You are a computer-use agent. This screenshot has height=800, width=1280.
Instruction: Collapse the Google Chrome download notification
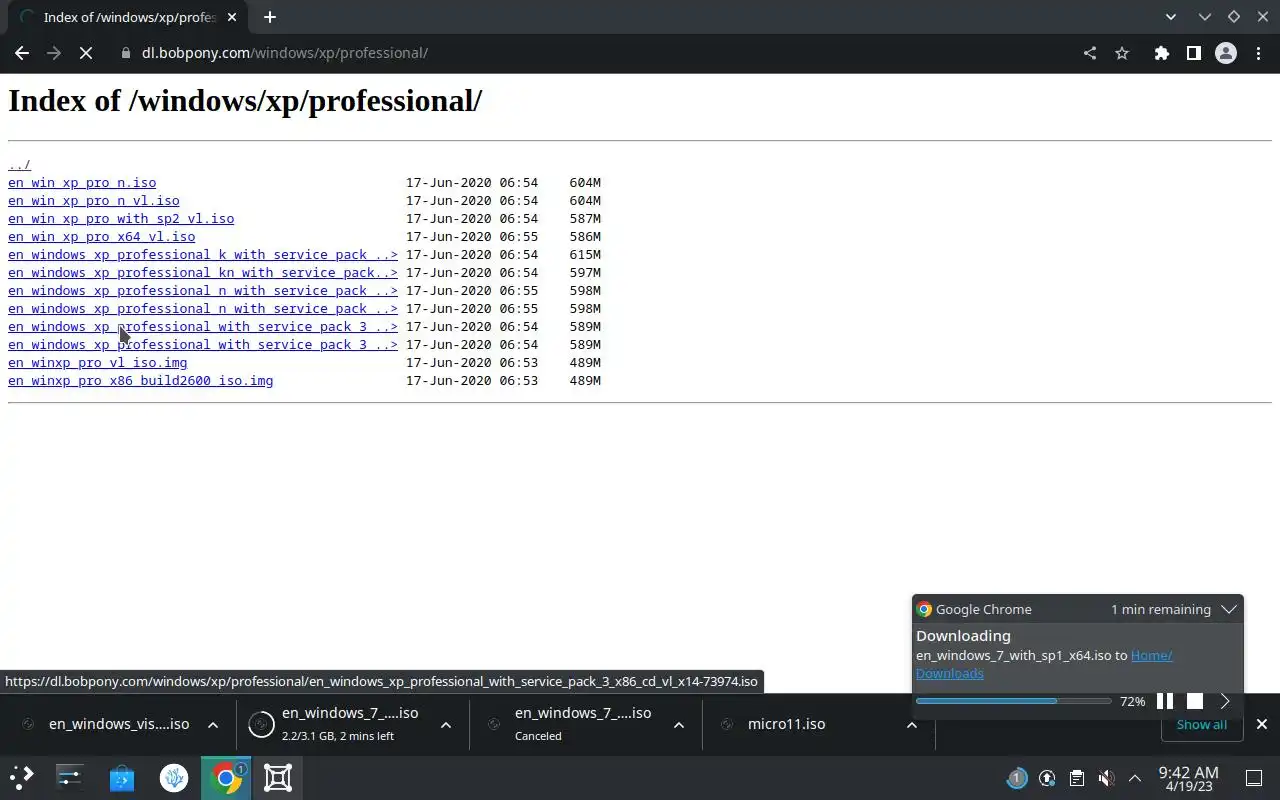click(x=1229, y=609)
